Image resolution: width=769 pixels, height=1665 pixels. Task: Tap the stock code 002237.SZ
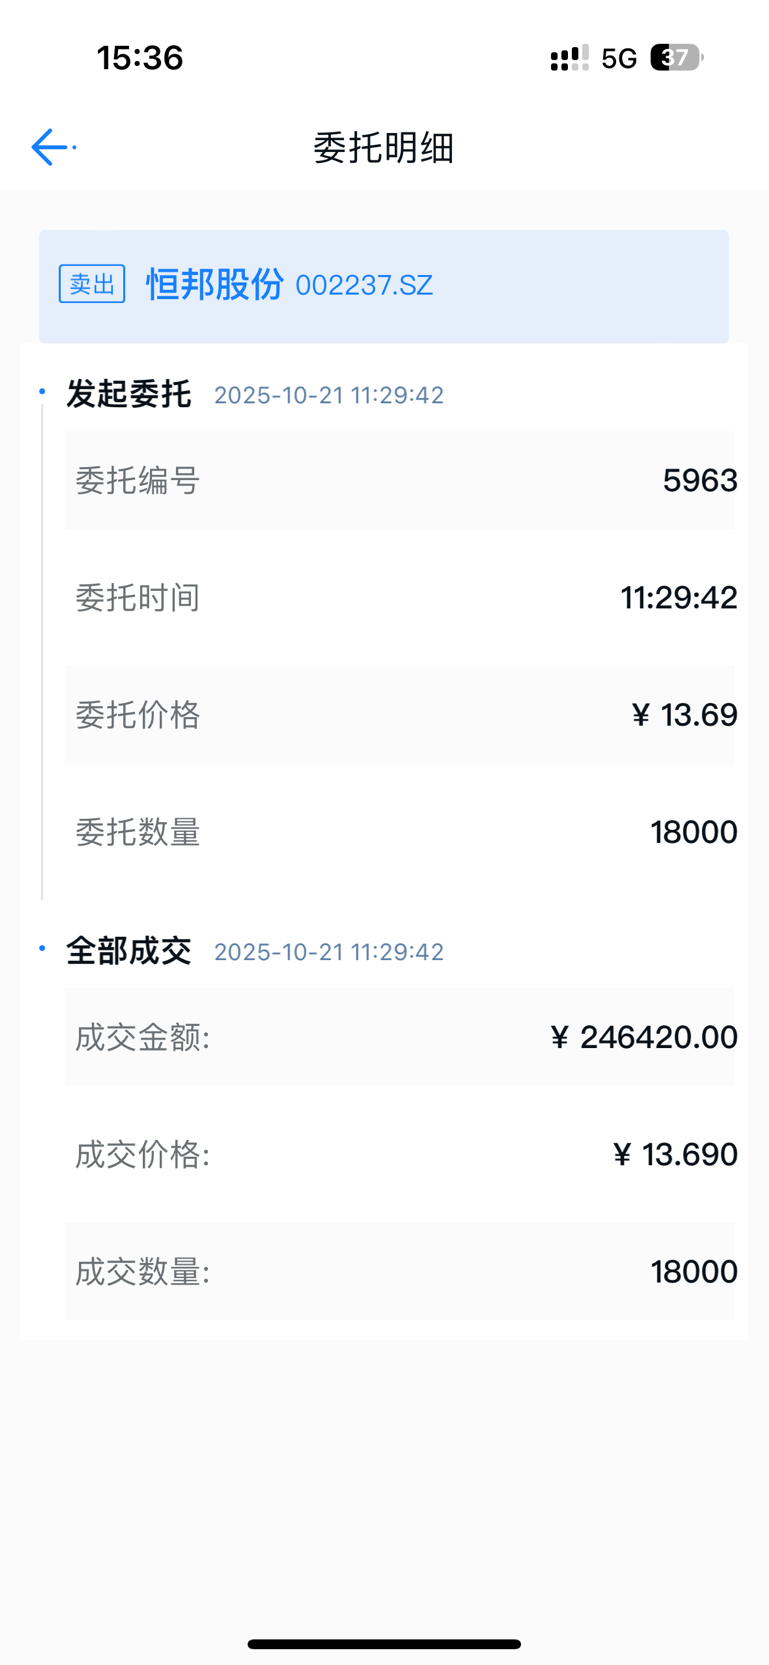tap(364, 286)
